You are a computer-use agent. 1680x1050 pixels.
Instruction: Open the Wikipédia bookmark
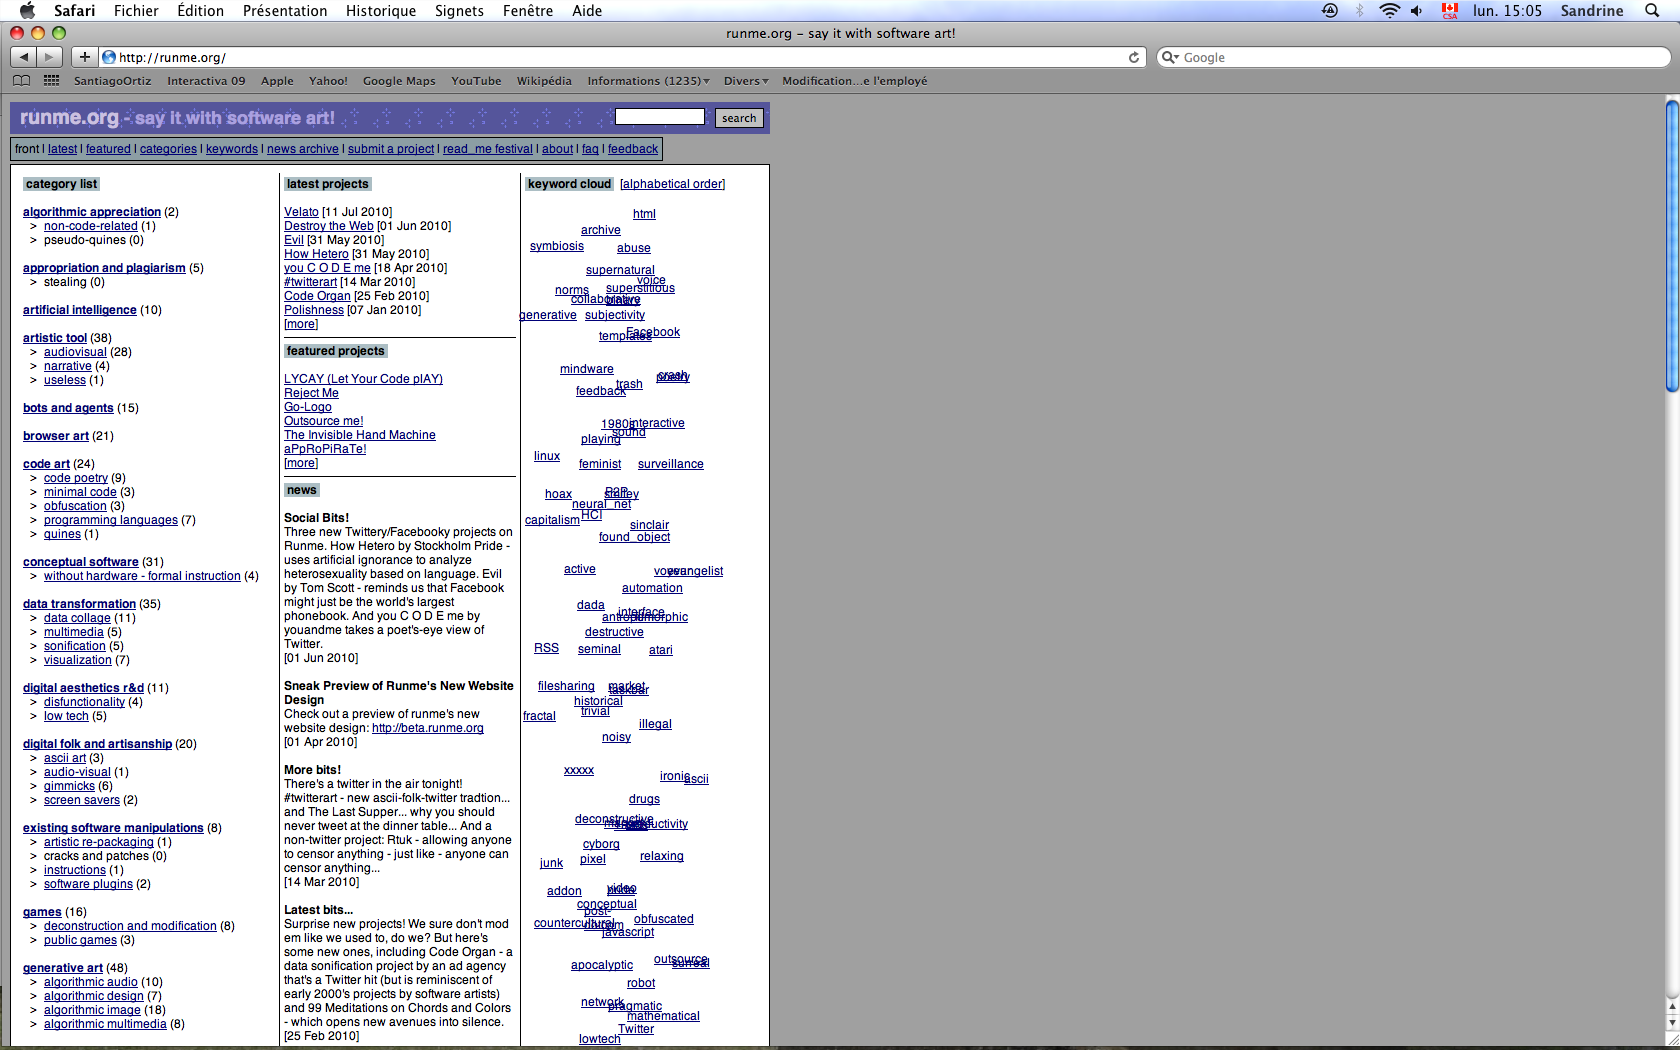544,81
